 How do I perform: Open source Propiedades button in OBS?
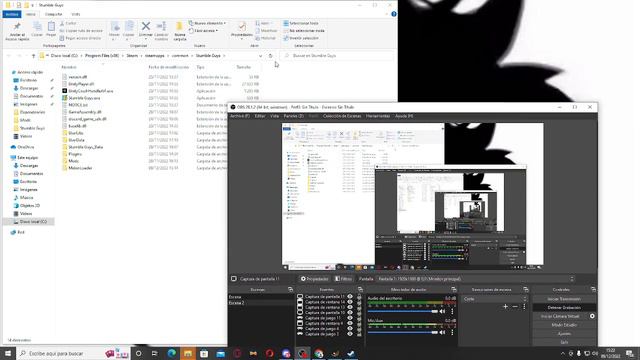coord(314,279)
